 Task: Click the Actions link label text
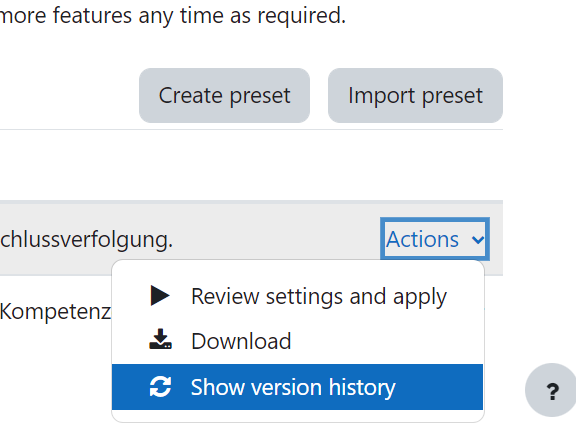422,240
